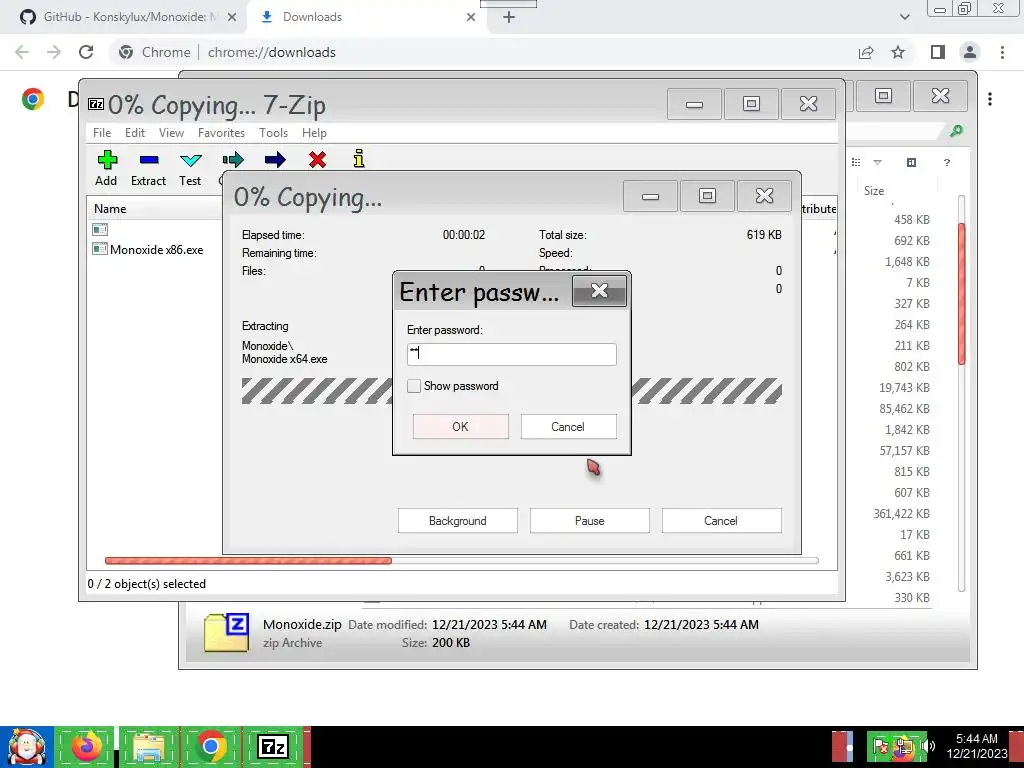Click the Background button in copying dialog

(x=458, y=520)
